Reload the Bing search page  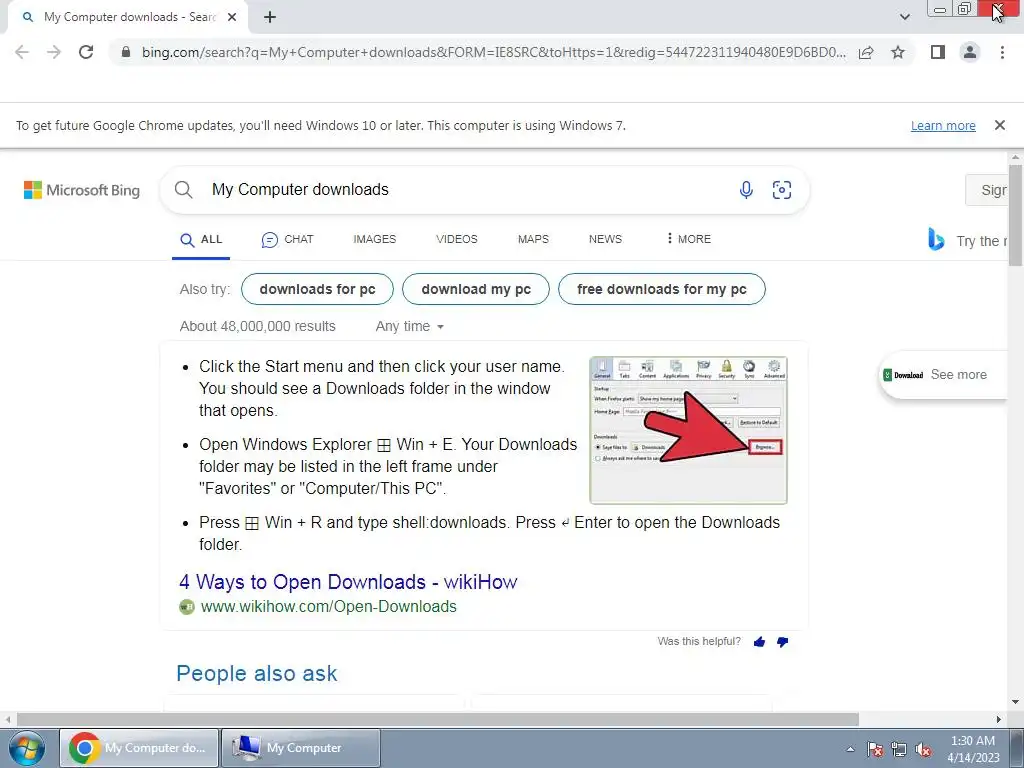tap(86, 52)
